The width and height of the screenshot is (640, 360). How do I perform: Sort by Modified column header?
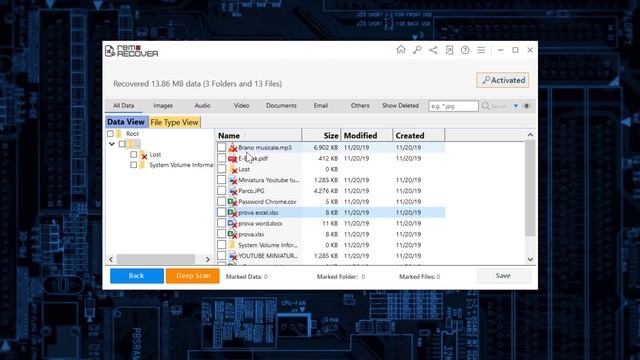[x=367, y=136]
